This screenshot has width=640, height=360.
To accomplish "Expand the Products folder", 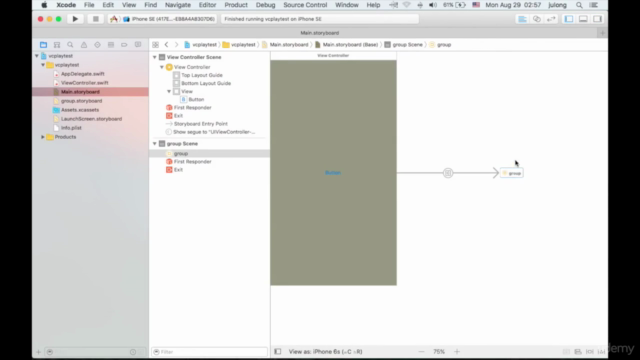I will click(43, 137).
